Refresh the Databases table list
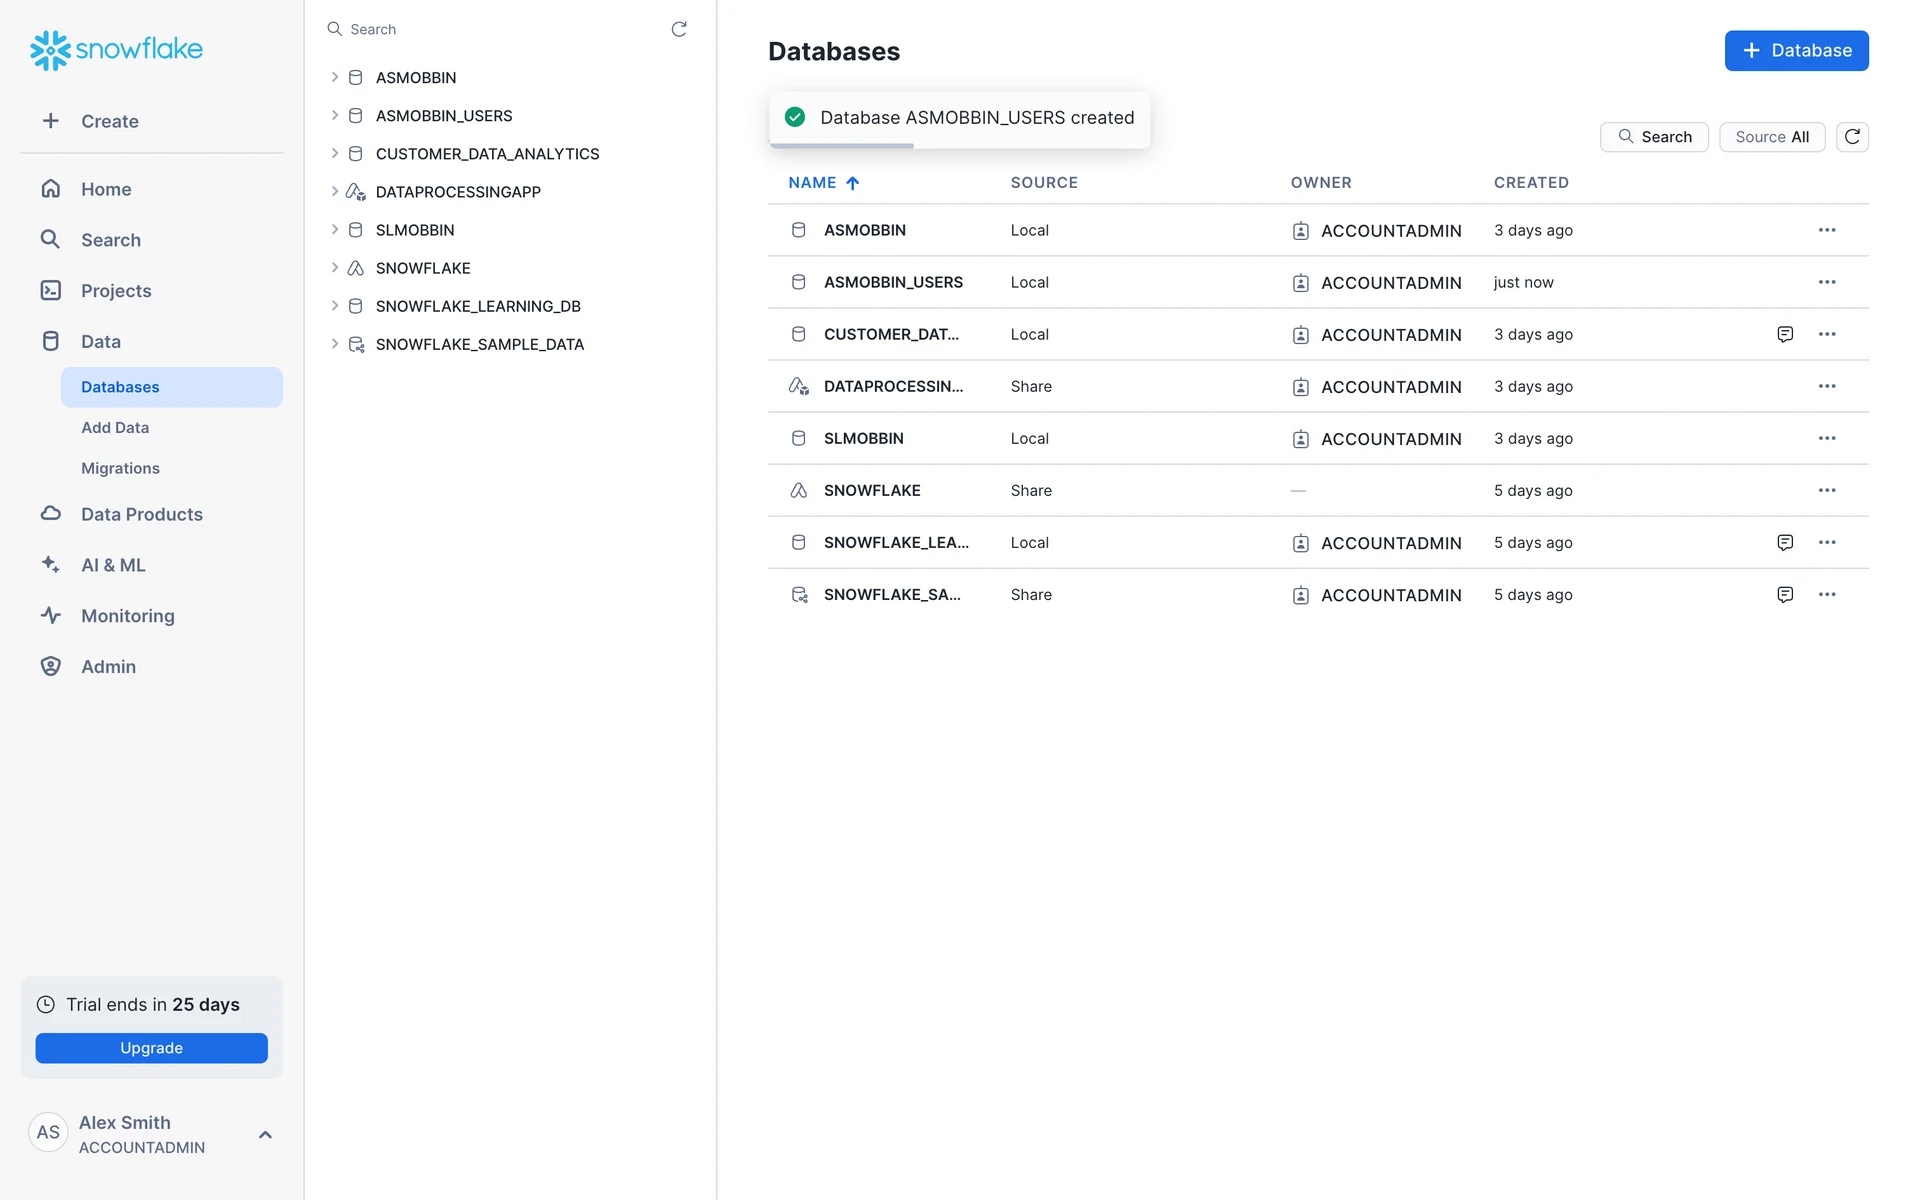1920x1200 pixels. (x=1852, y=137)
